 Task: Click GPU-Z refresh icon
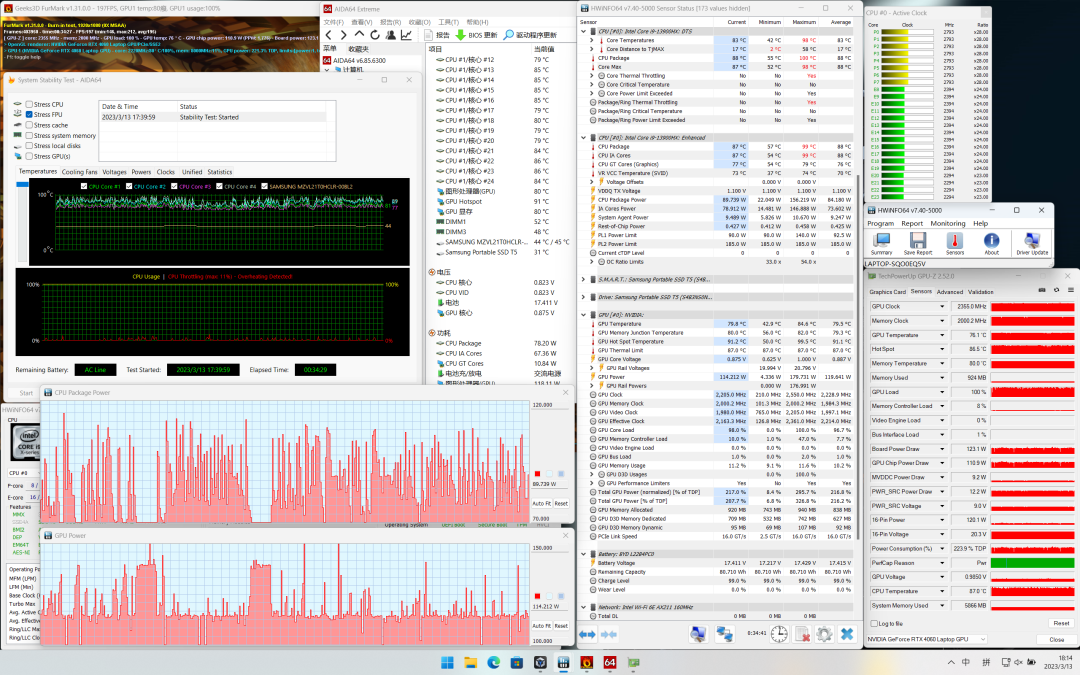[x=1057, y=290]
